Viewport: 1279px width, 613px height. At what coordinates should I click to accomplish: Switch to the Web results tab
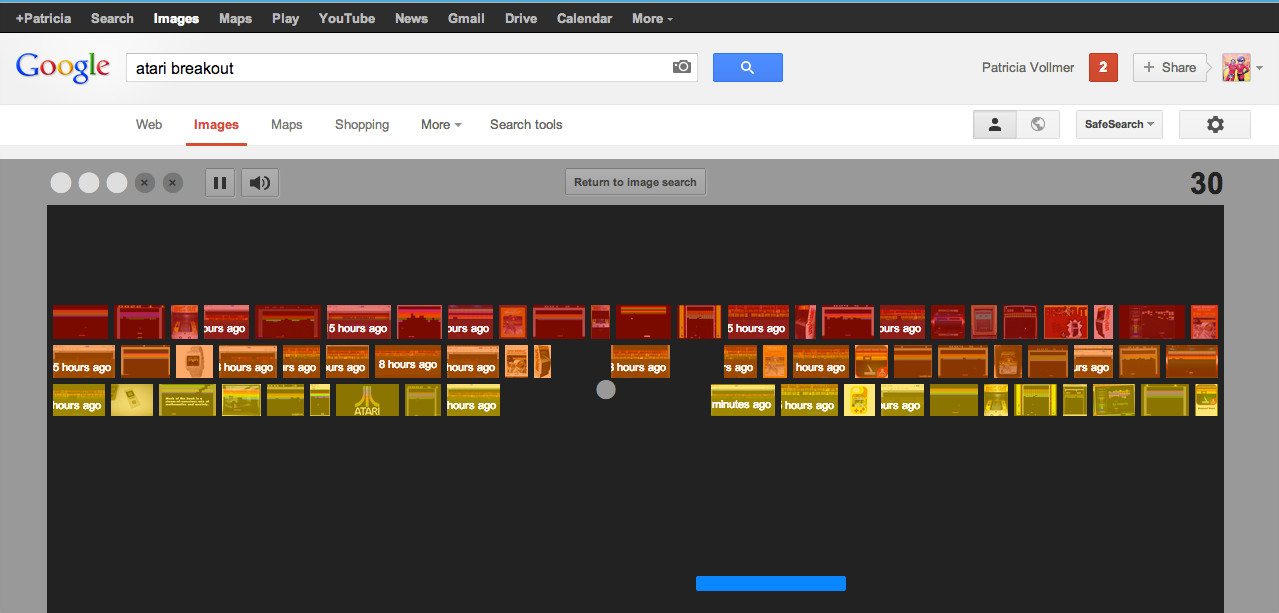tap(149, 125)
